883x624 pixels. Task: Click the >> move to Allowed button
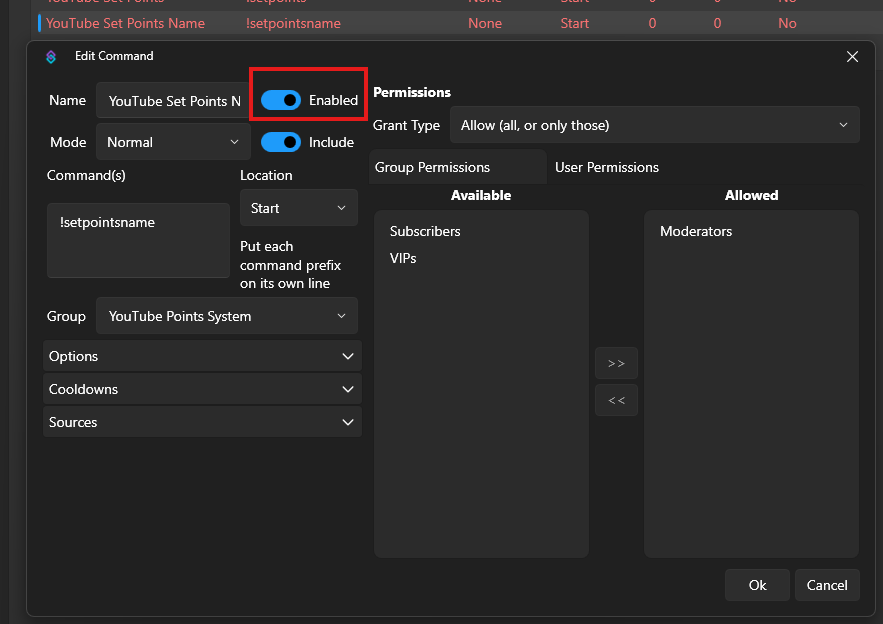(616, 363)
